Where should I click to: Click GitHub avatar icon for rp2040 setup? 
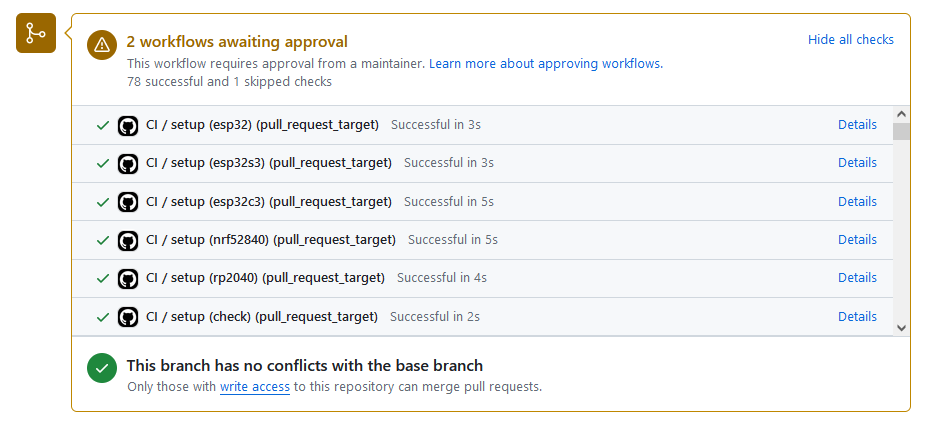[127, 279]
